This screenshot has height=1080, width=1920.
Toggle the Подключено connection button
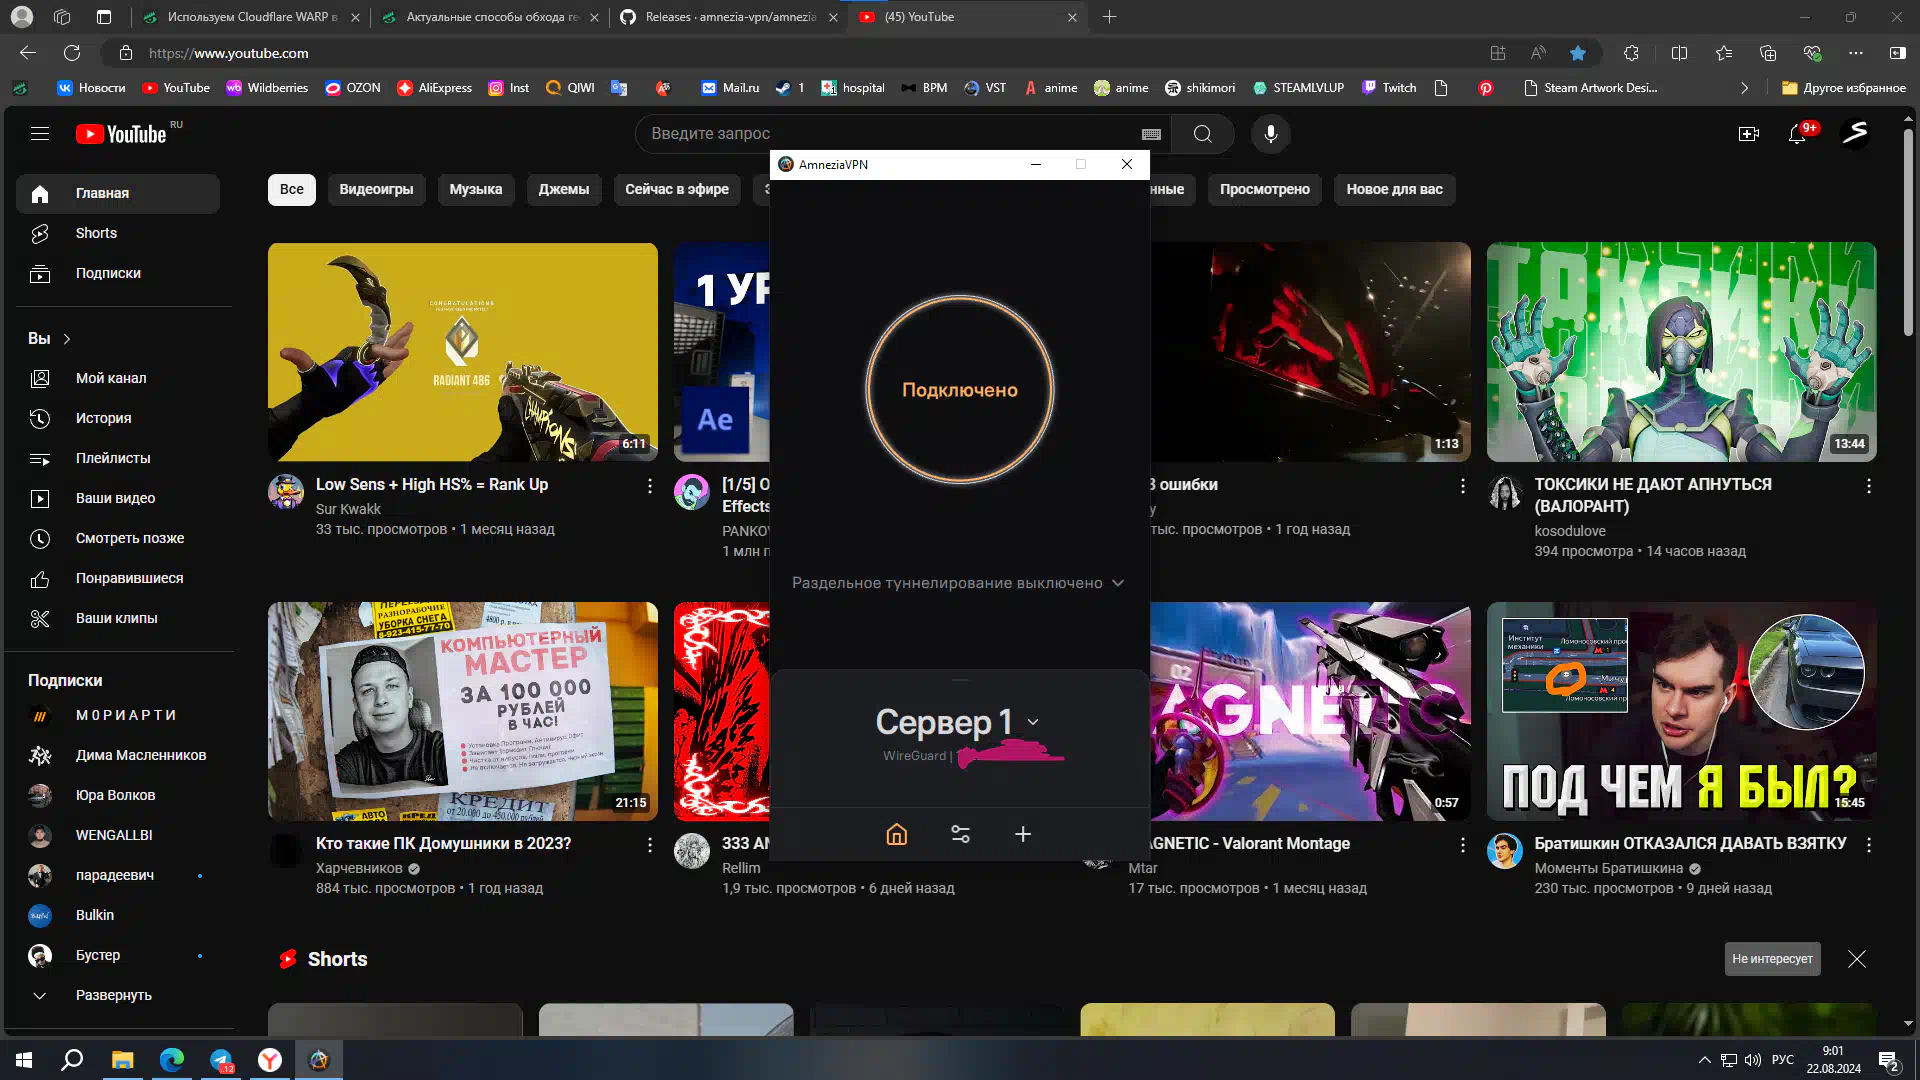pos(960,389)
